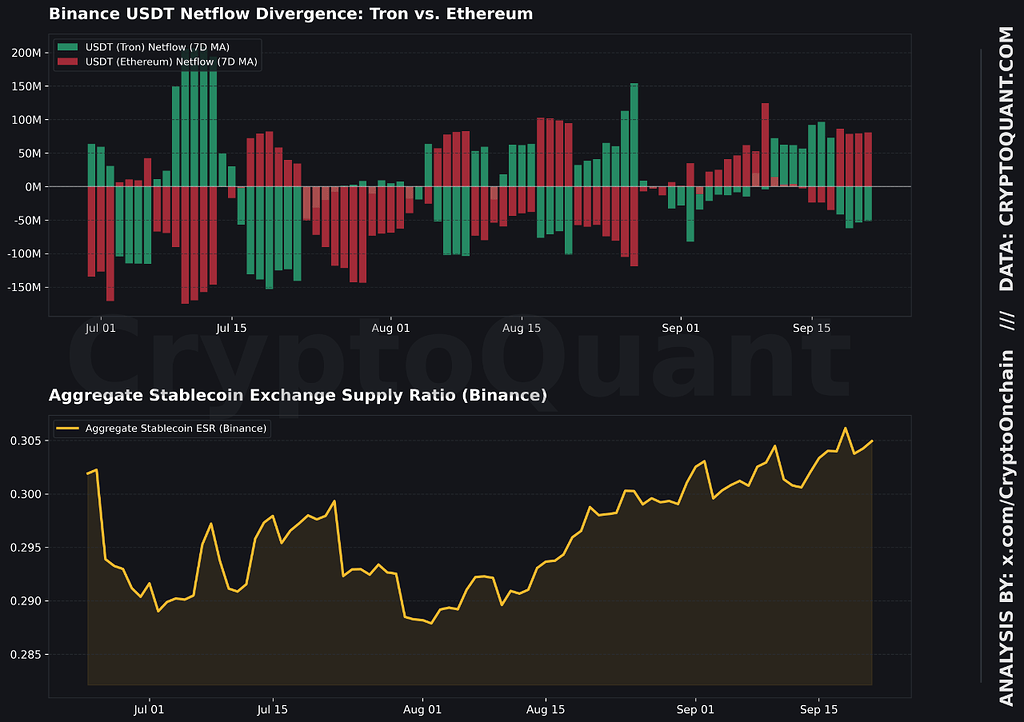Click the 150M y-axis label
The height and width of the screenshot is (722, 1024).
coord(26,86)
